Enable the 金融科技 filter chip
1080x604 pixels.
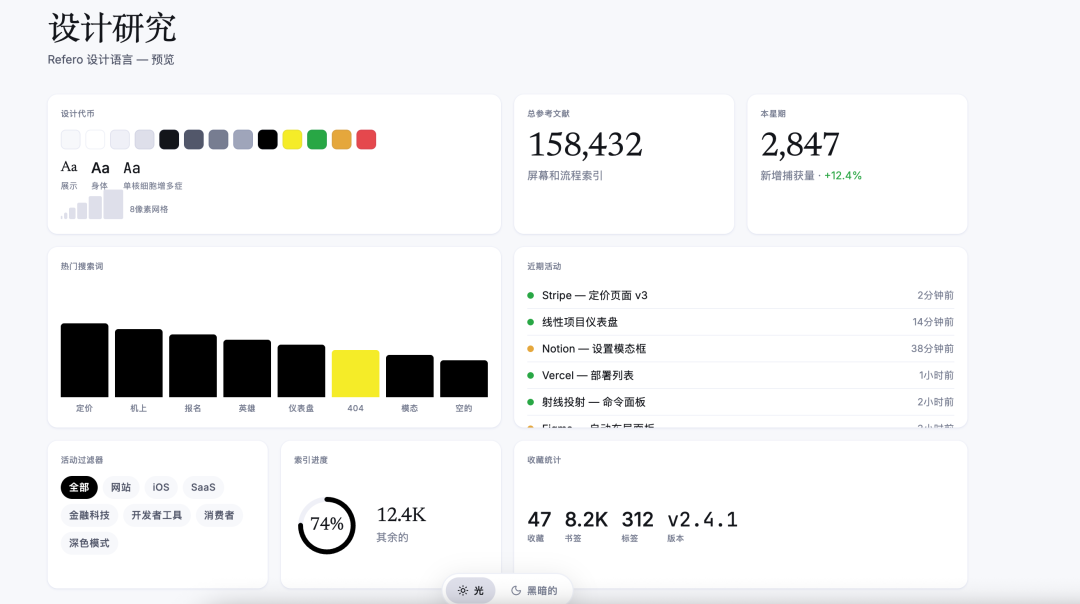pyautogui.click(x=90, y=515)
